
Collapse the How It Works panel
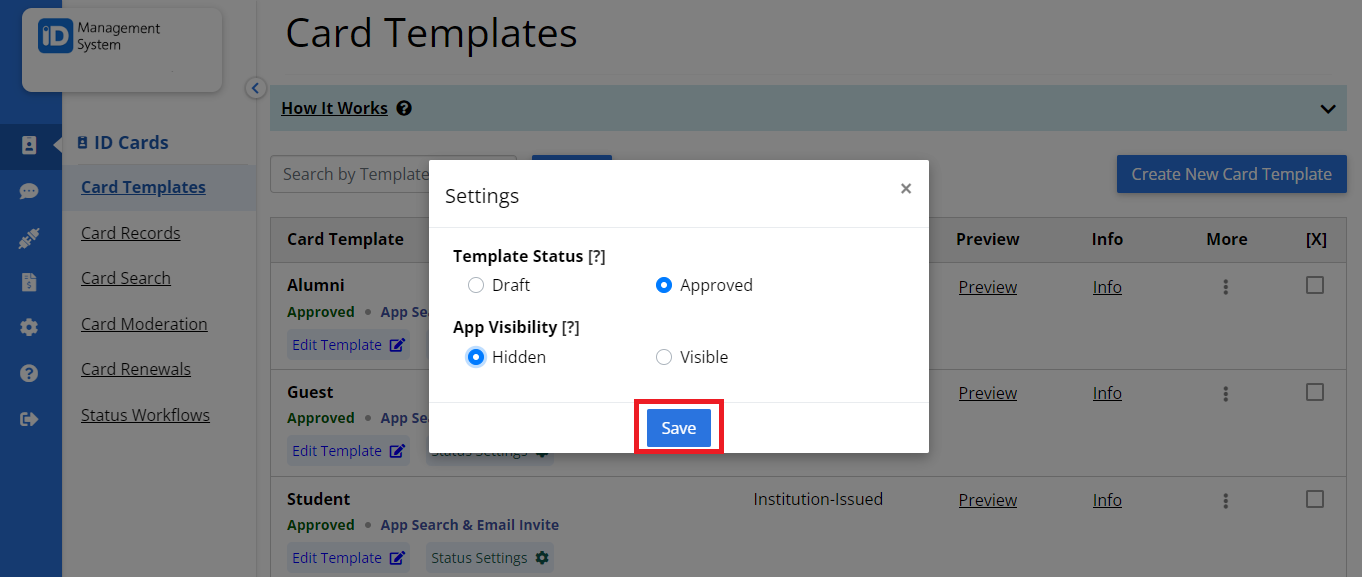point(1328,108)
